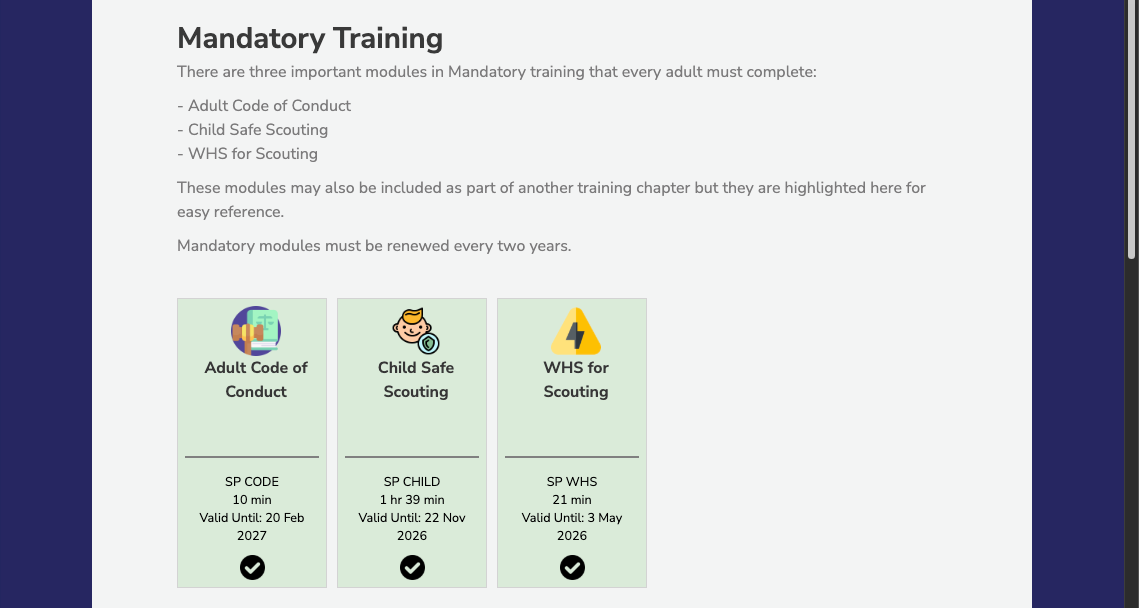The height and width of the screenshot is (608, 1139).
Task: Click the '- WHS for Scouting' list item
Action: [x=247, y=154]
